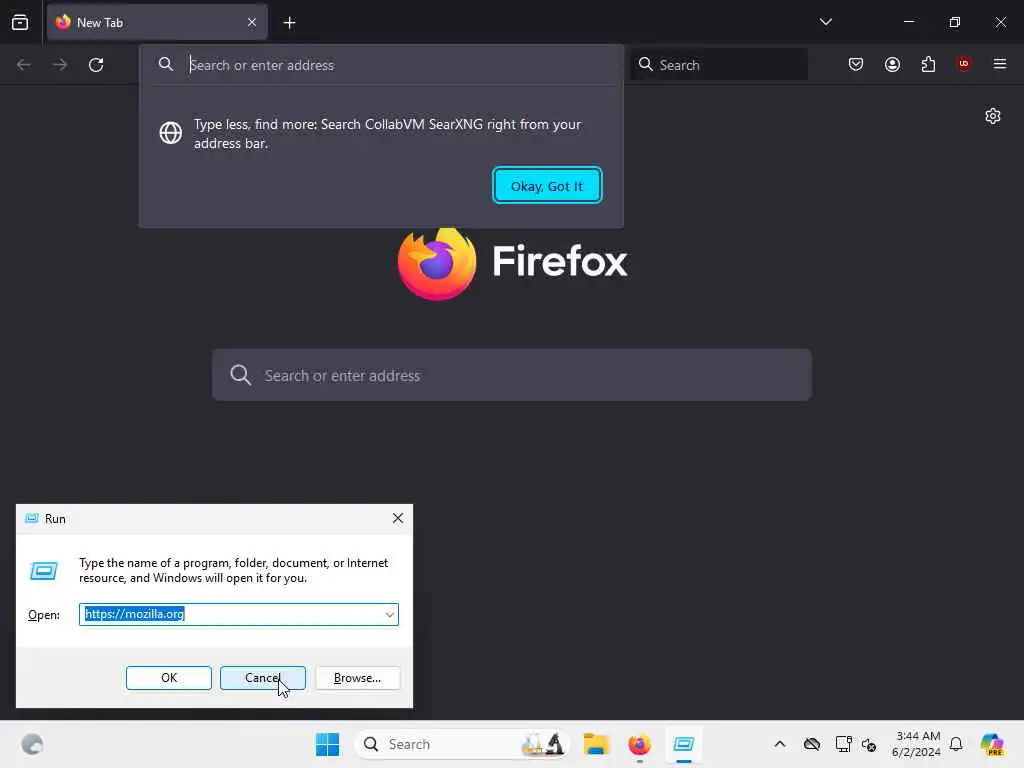
Task: Open the widgets icon at taskbar left
Action: point(32,744)
